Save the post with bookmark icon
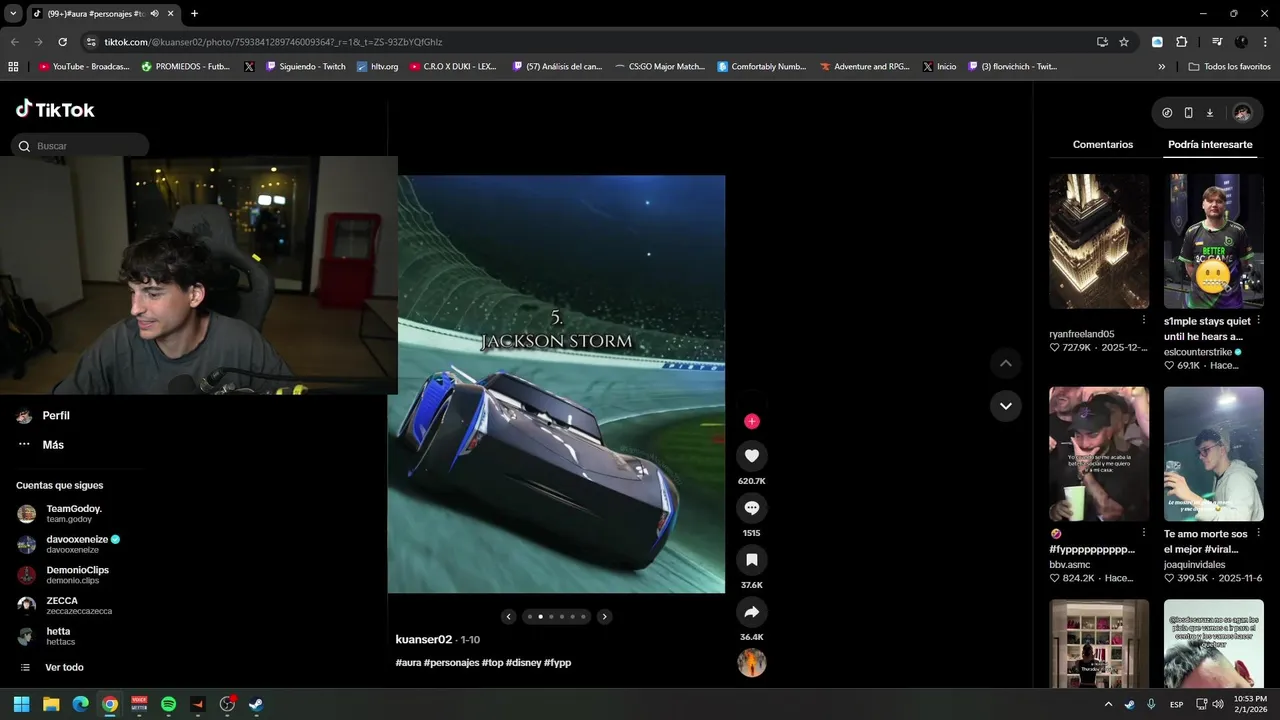The width and height of the screenshot is (1280, 720). pos(752,560)
